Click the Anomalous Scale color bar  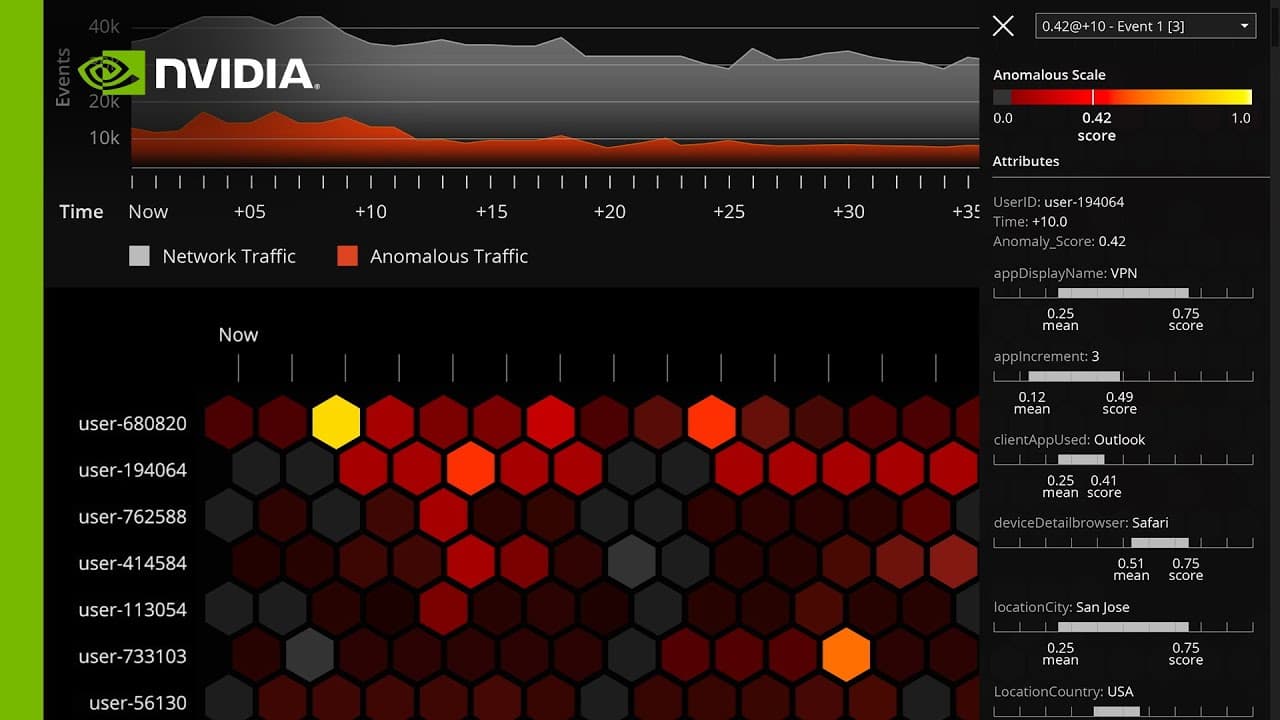point(1122,97)
